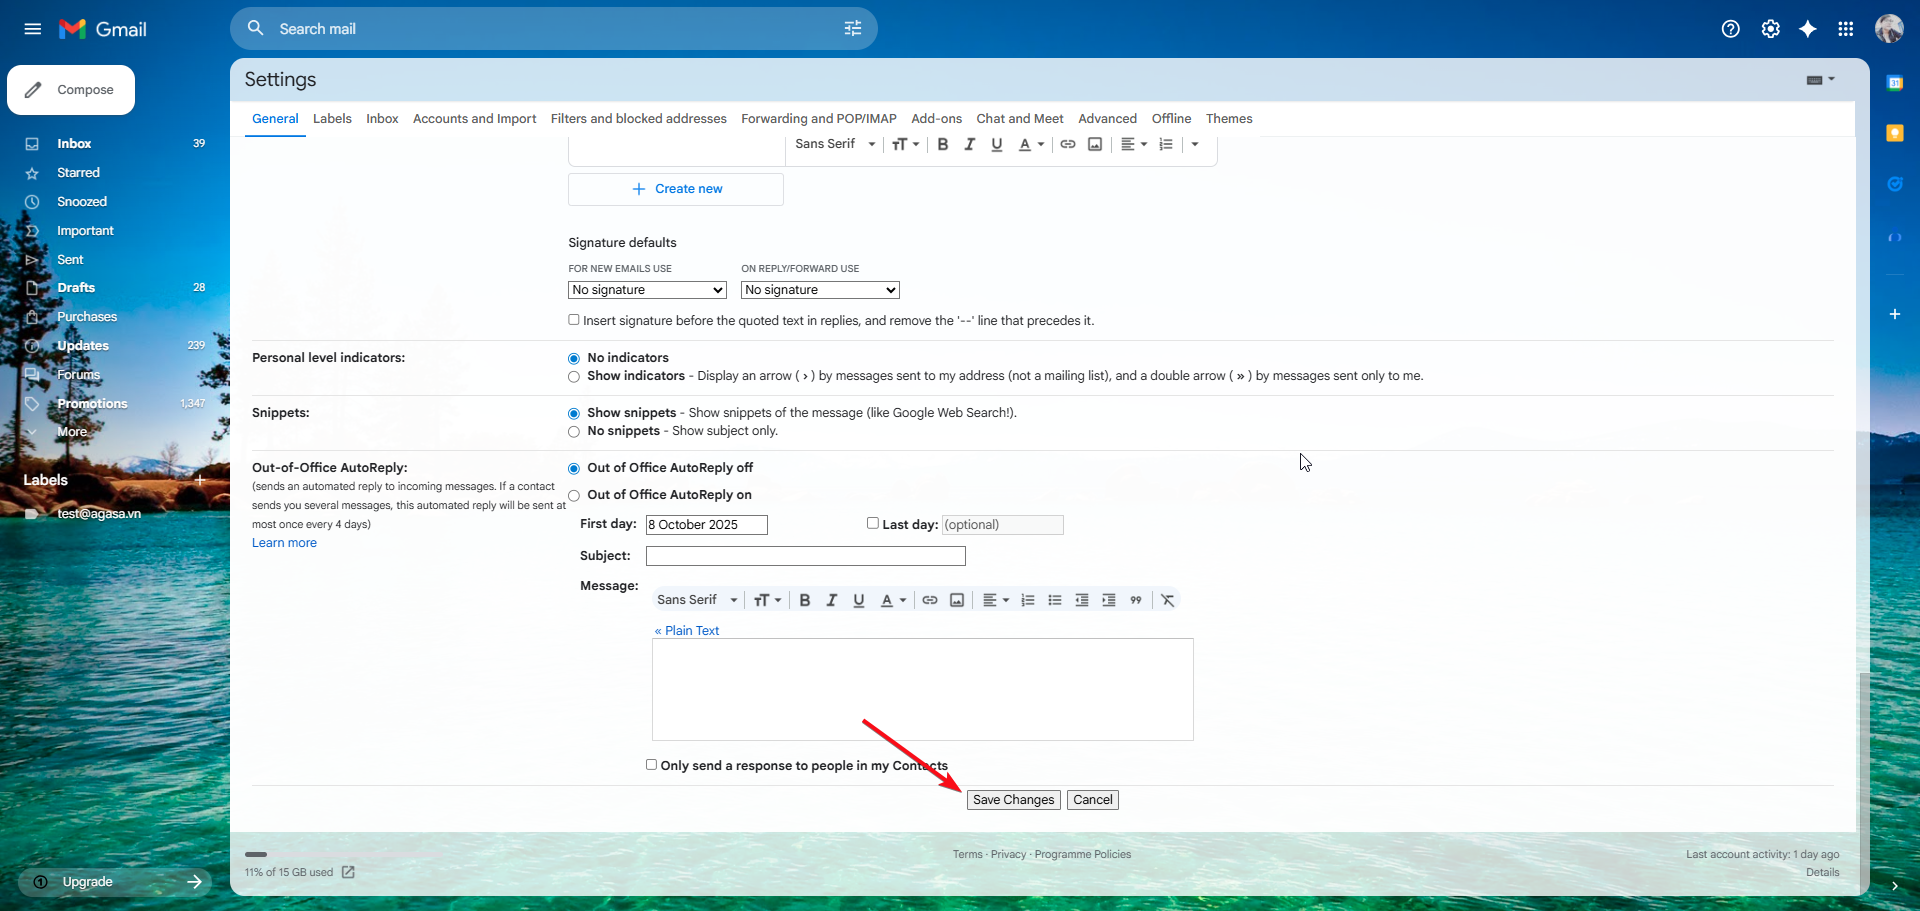1920x911 pixels.
Task: Open the For New Emails Use signature dropdown
Action: tap(647, 290)
